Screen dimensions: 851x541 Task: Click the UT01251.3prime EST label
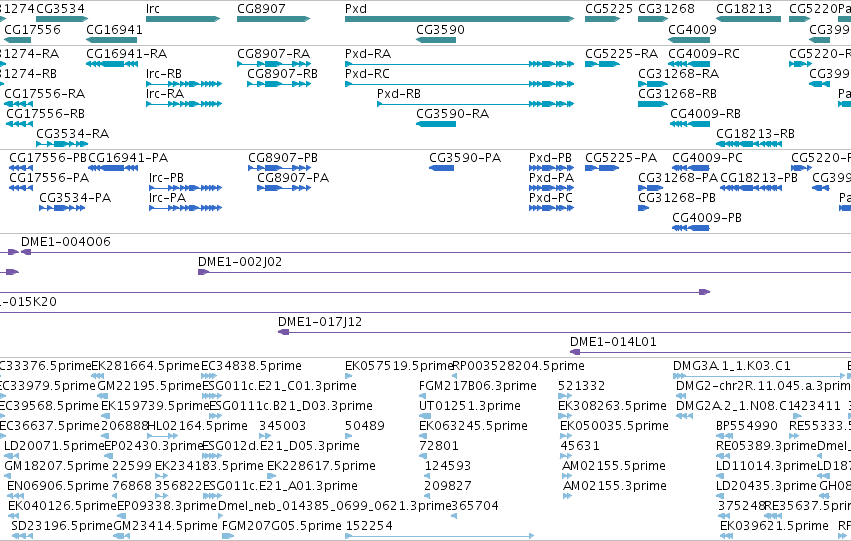click(x=469, y=406)
